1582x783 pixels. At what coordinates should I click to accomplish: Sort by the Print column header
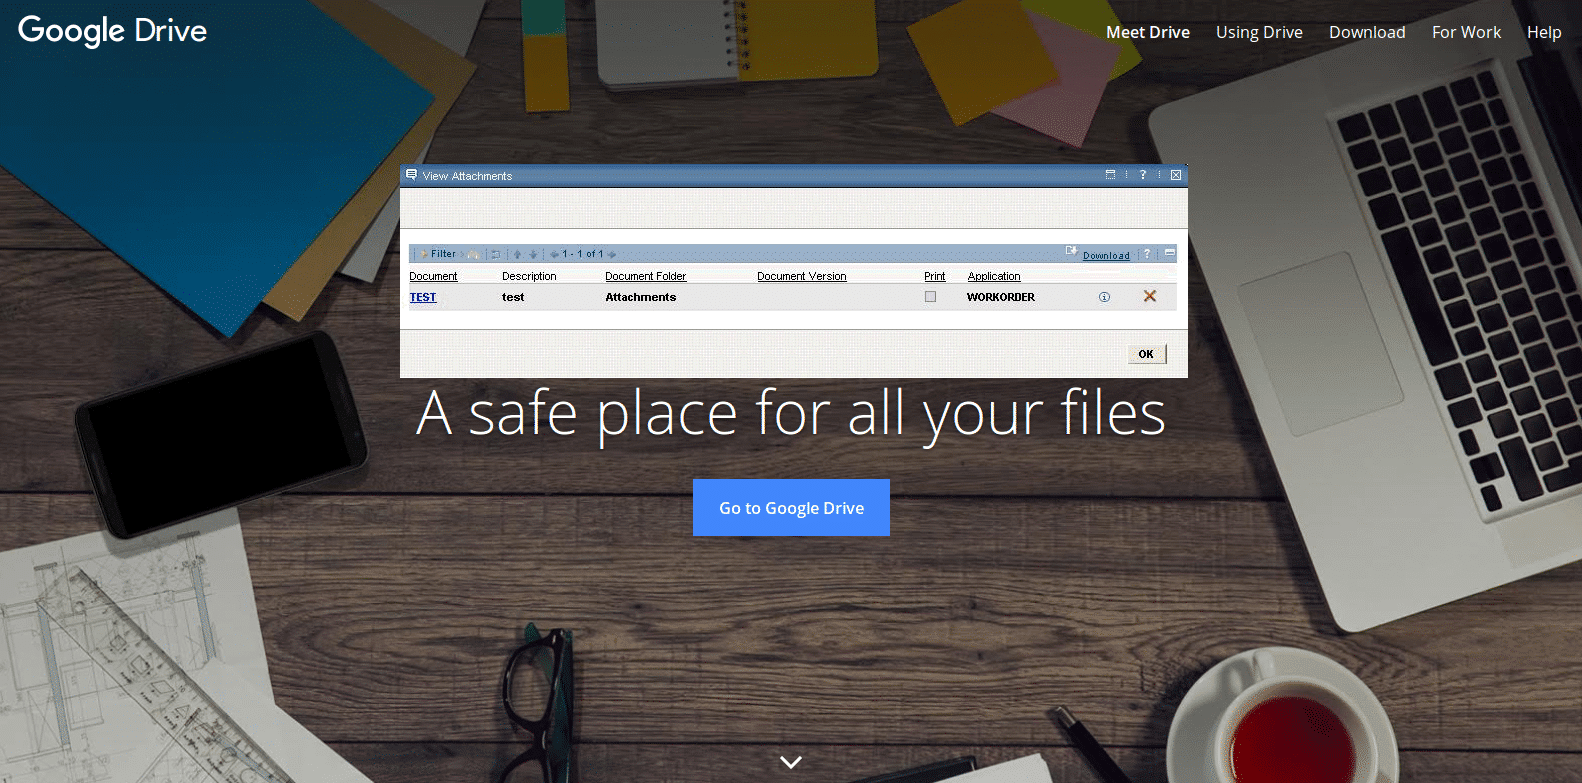(934, 276)
